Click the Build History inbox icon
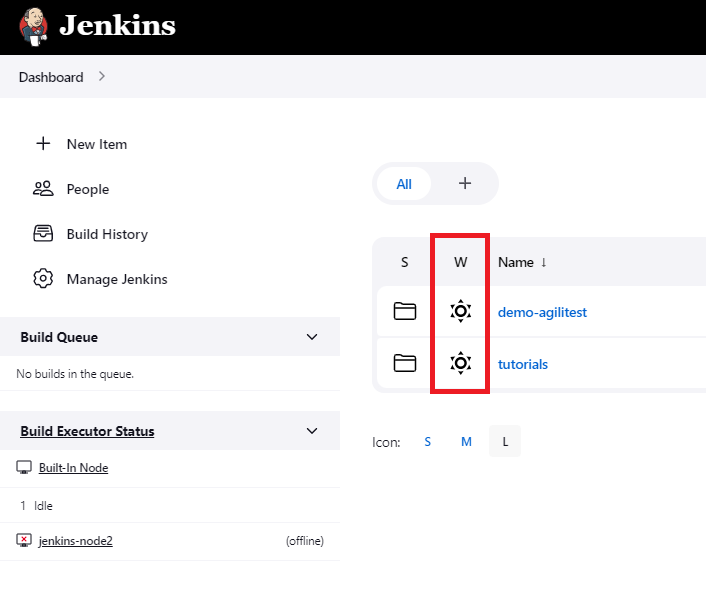 pos(43,234)
